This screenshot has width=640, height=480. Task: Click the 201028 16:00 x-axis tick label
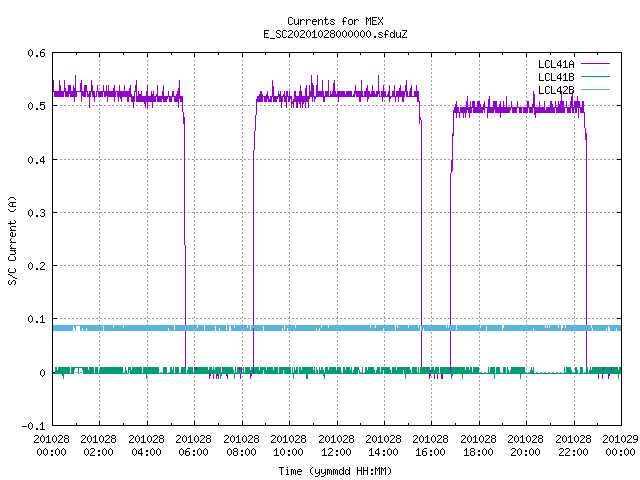click(431, 446)
